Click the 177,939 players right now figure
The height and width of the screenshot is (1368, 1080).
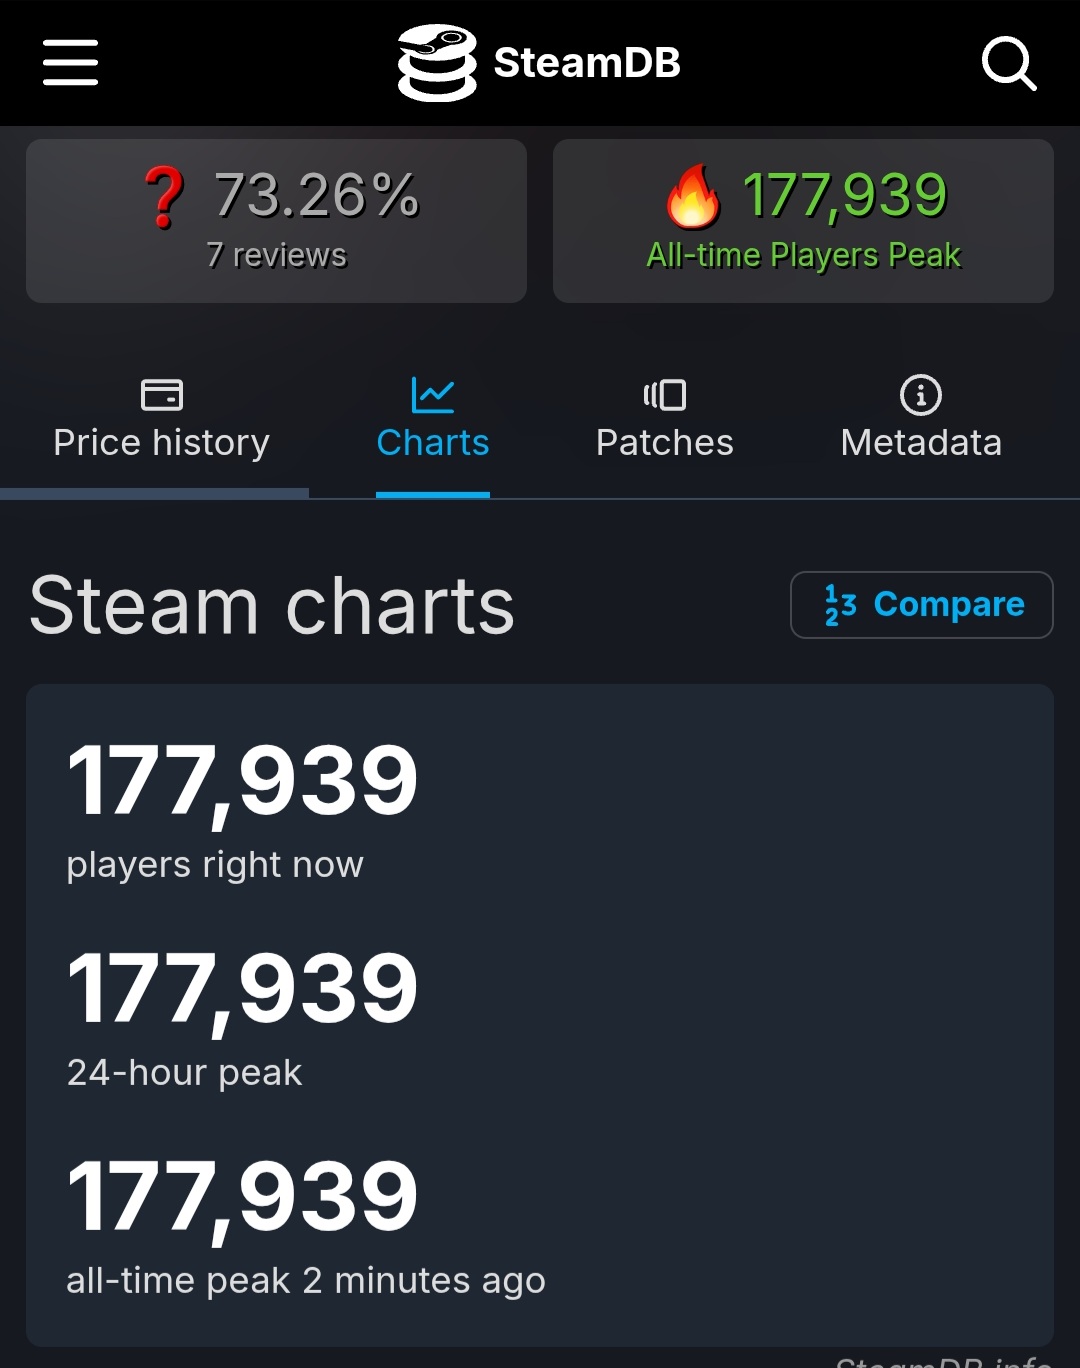(242, 781)
